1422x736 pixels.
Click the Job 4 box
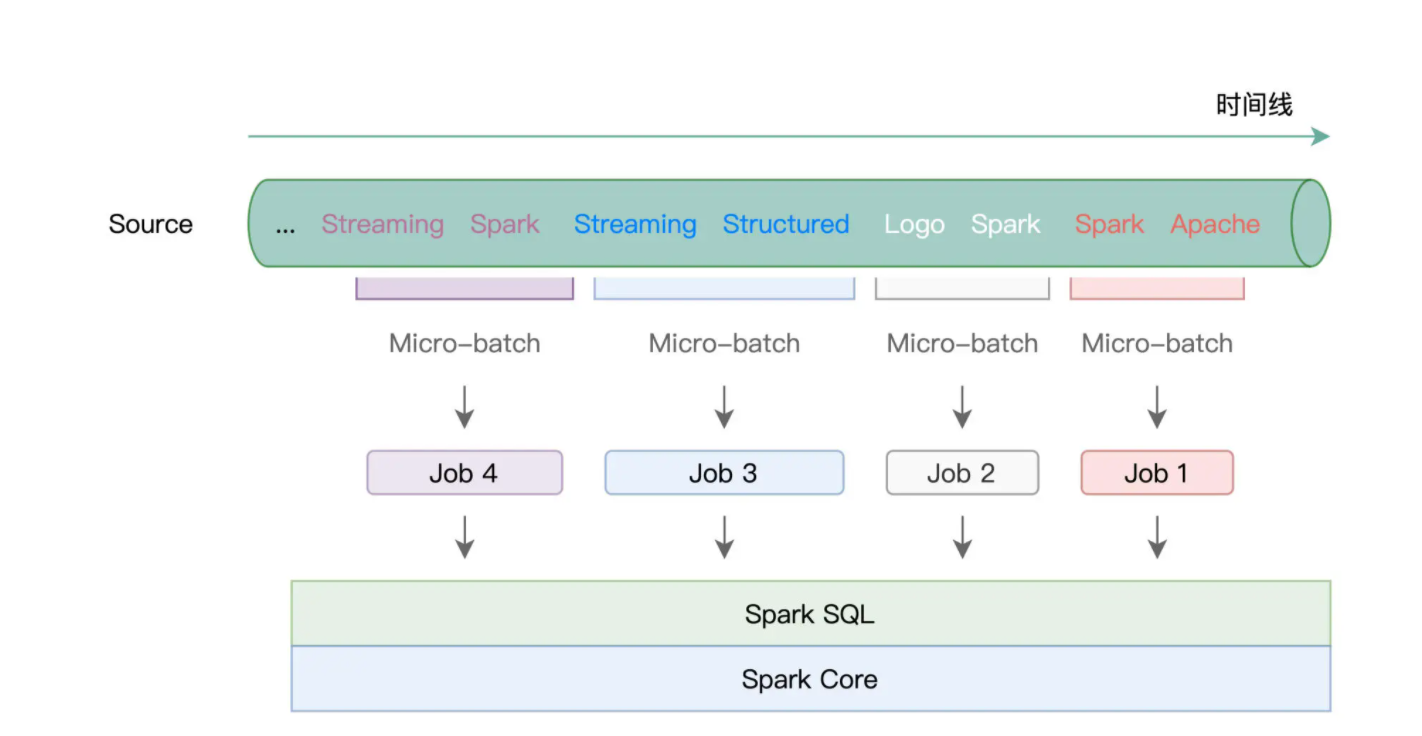465,473
